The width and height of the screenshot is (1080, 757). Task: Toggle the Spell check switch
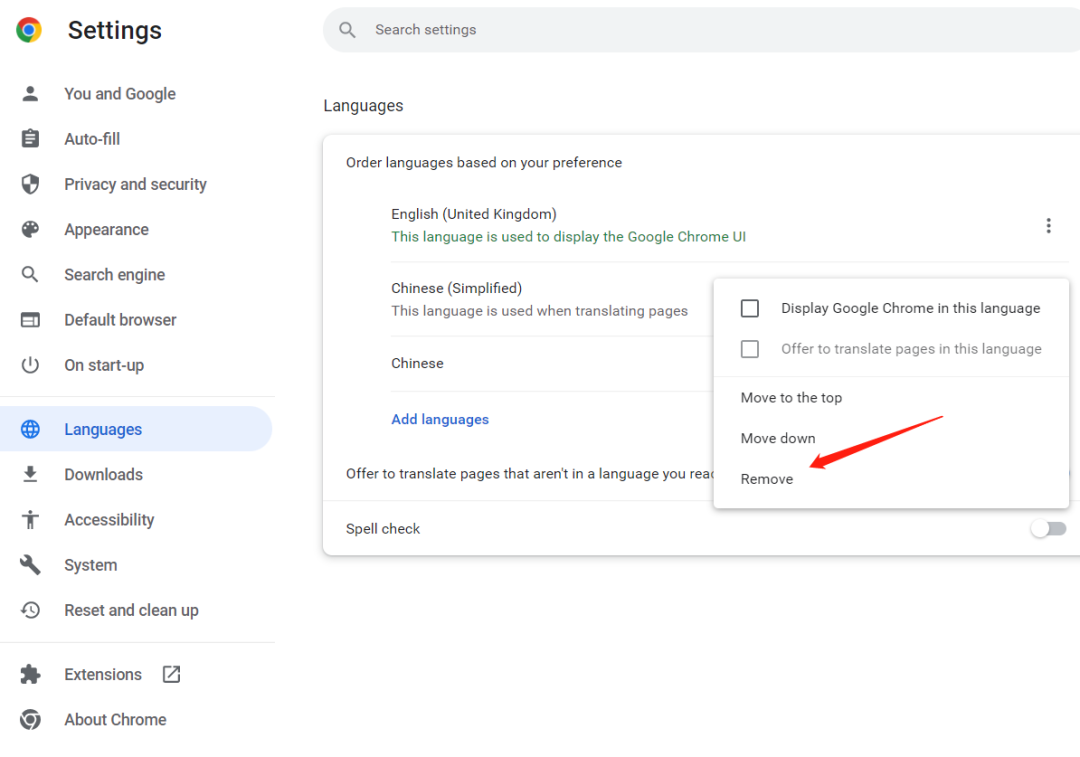[1048, 529]
